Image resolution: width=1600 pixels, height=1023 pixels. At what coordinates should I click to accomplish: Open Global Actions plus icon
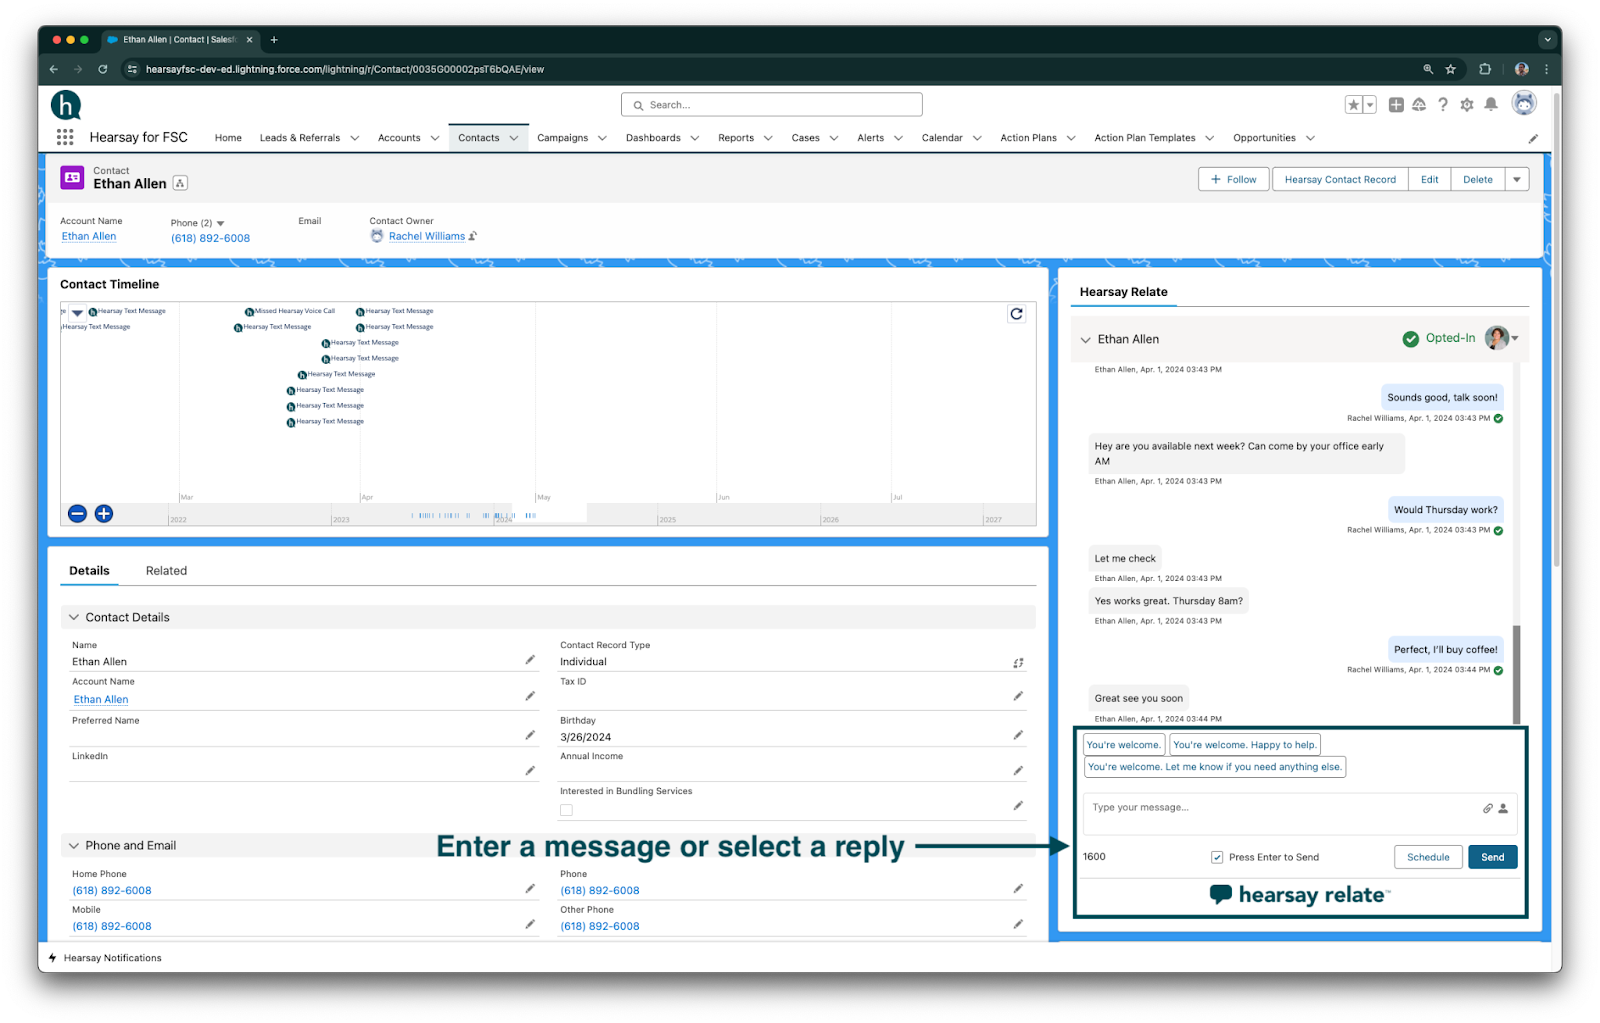[1396, 105]
